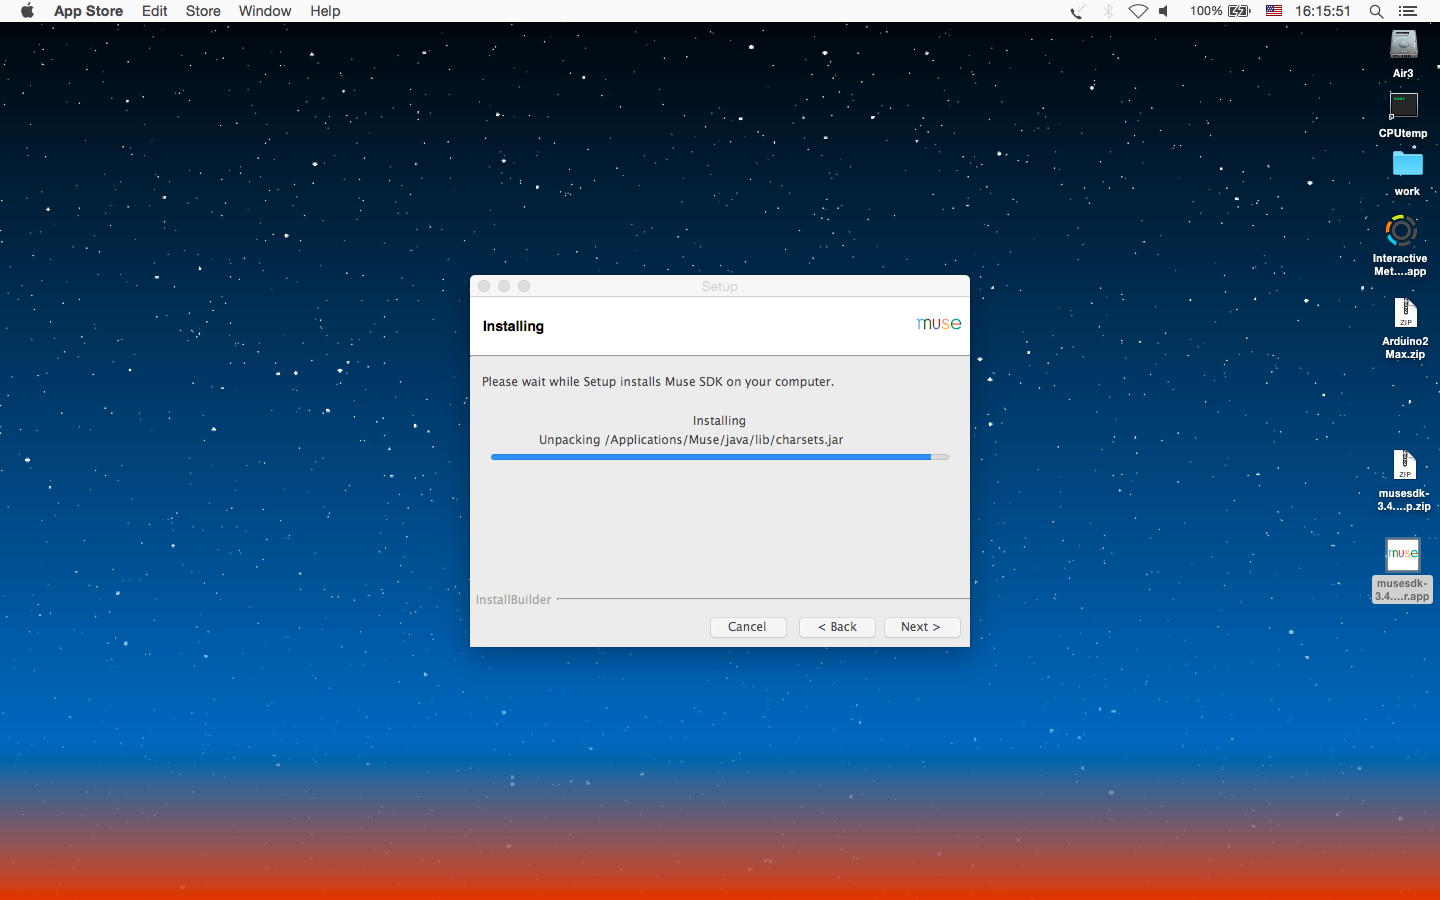Screen dimensions: 1440x900
Task: Click the menu bar clock showing 16:15:51
Action: coord(1322,11)
